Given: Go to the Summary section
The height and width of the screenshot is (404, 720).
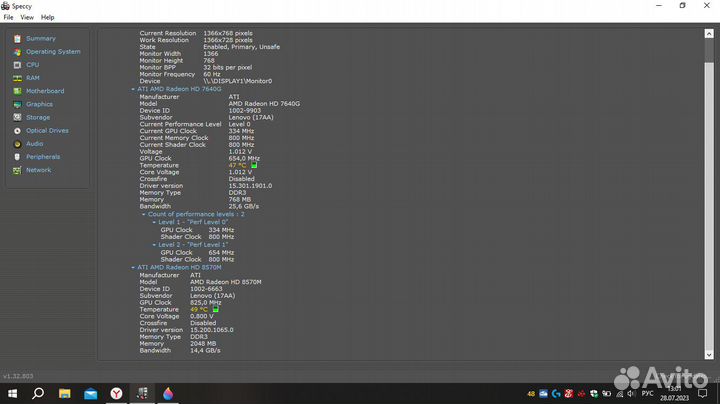Looking at the screenshot, I should [x=41, y=39].
